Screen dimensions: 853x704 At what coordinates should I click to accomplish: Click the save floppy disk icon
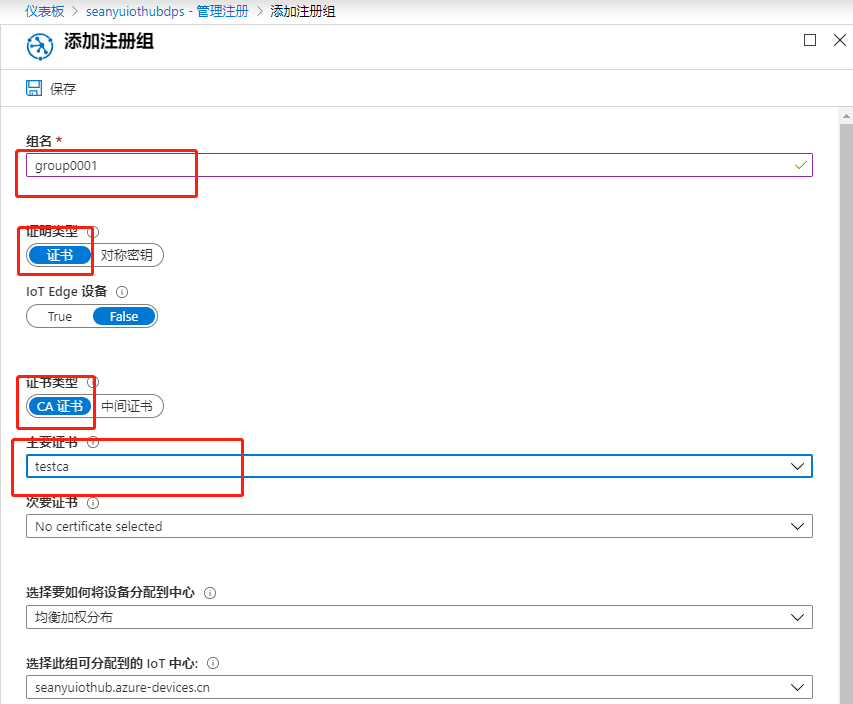pos(34,88)
